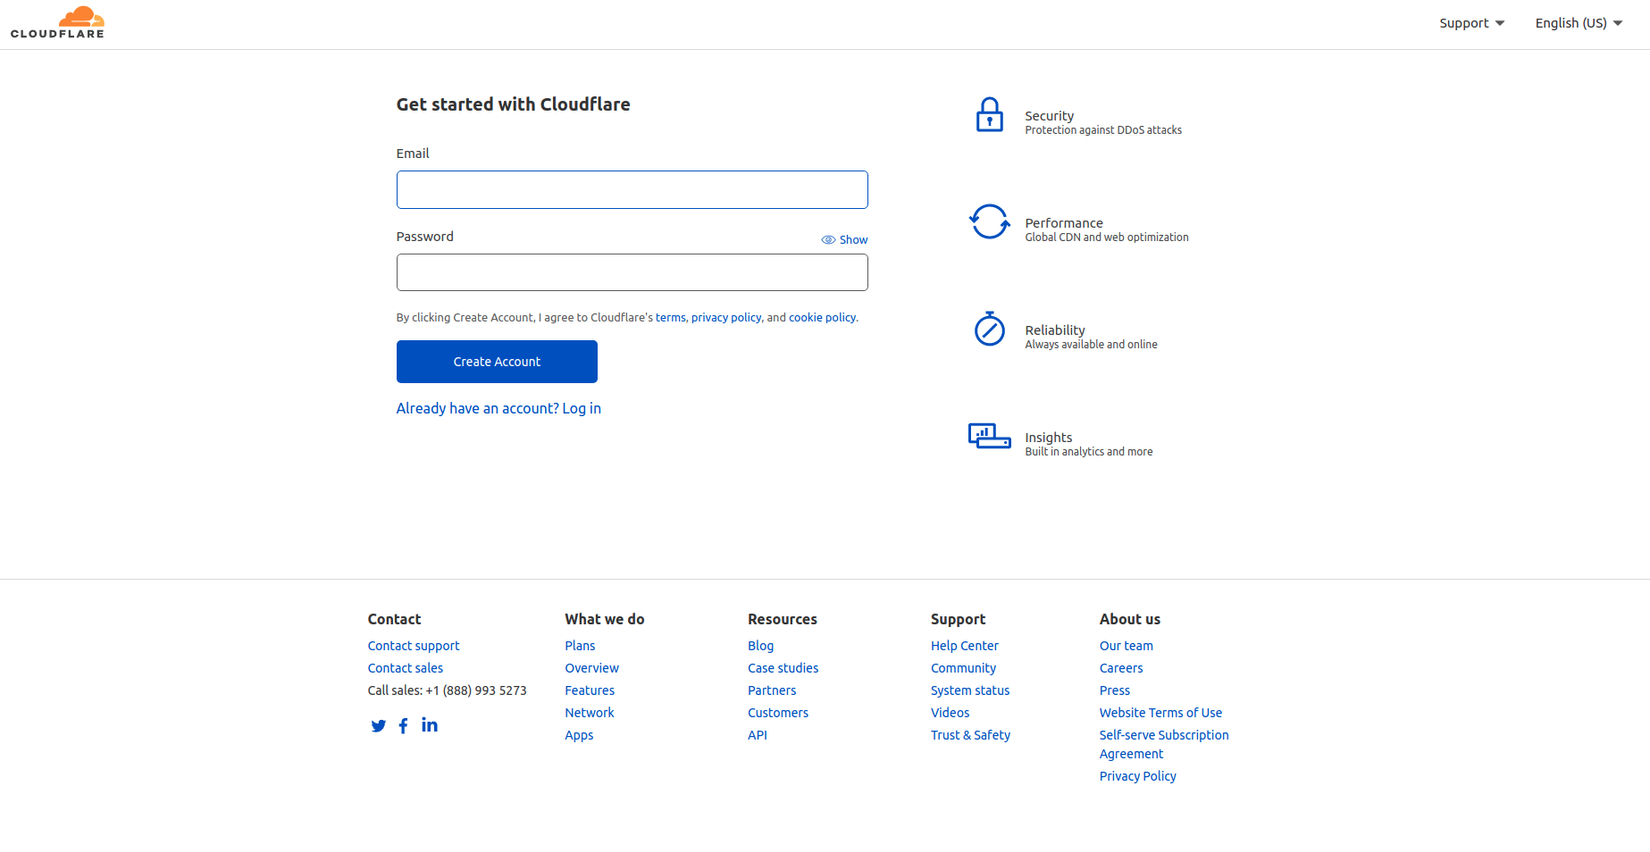Go to Contact support
Screen dimensions: 1650x852
[x=413, y=646]
